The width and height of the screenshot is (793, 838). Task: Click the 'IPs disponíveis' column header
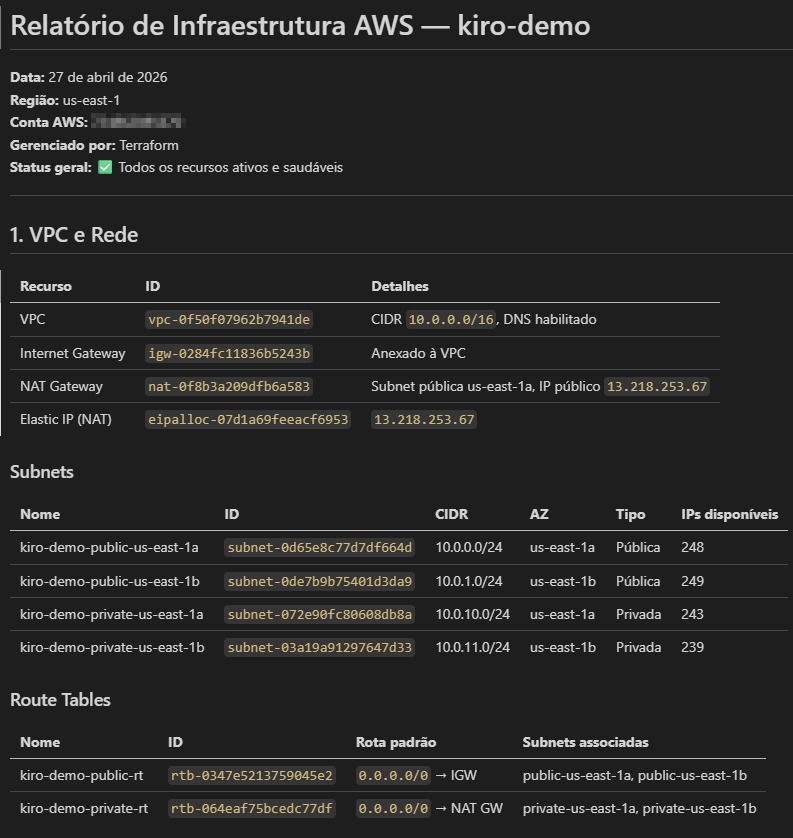729,514
